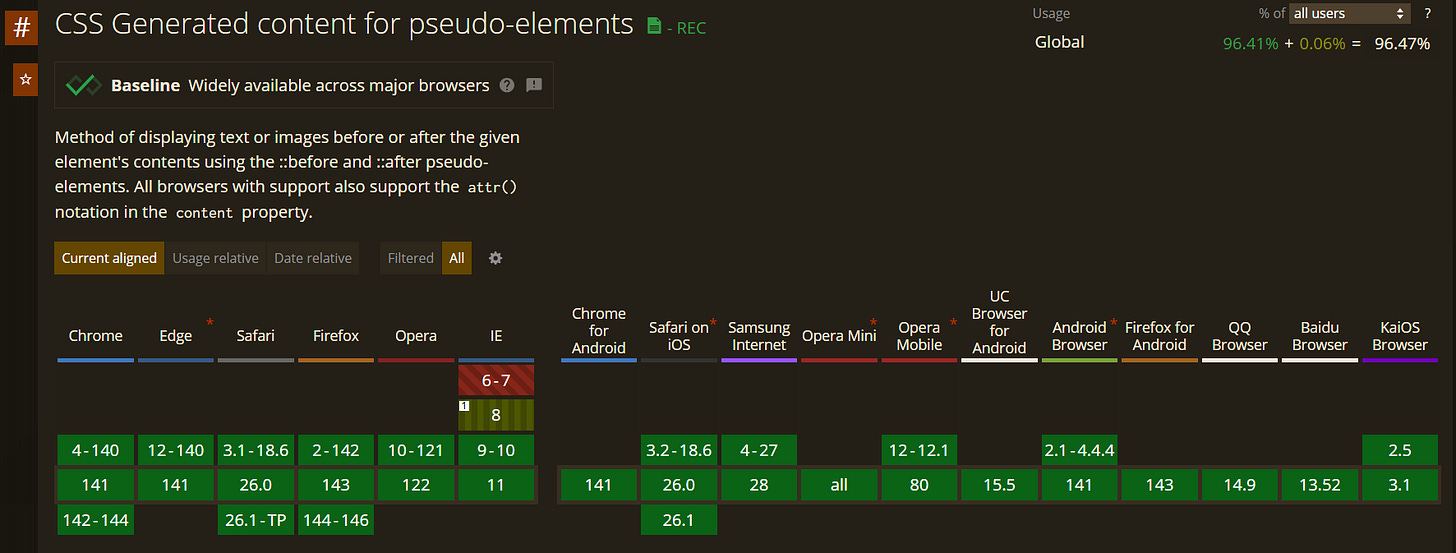Click the feature title heading link
Screen dimensions: 1456x553
click(x=344, y=24)
